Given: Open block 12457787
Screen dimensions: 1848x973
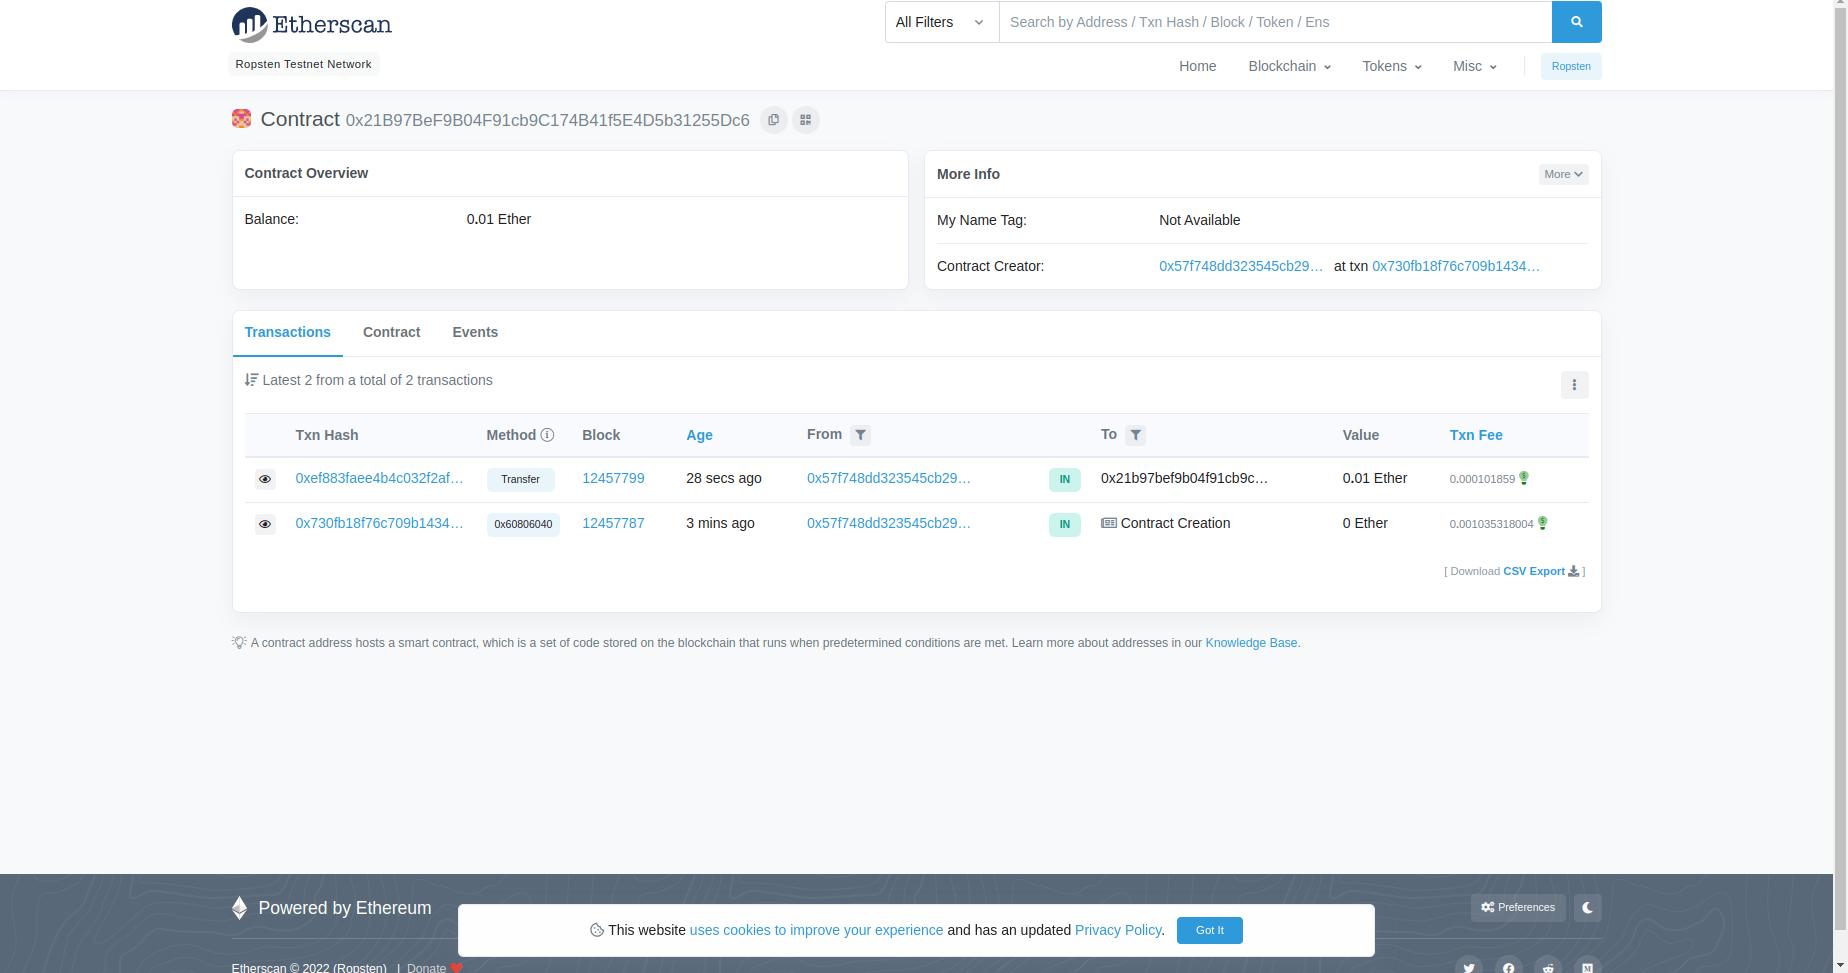Looking at the screenshot, I should pyautogui.click(x=613, y=523).
